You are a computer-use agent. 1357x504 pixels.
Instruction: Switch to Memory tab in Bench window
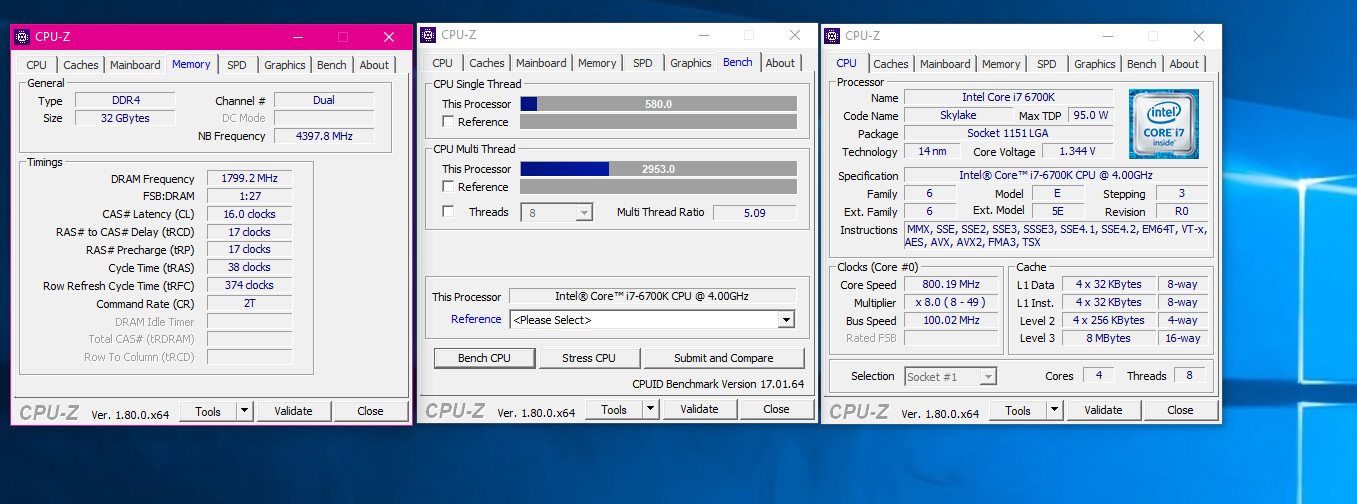pyautogui.click(x=597, y=63)
